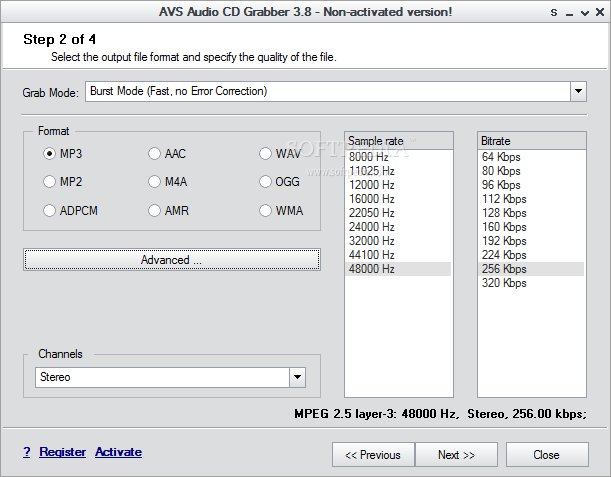Choose AAC as output format

154,154
